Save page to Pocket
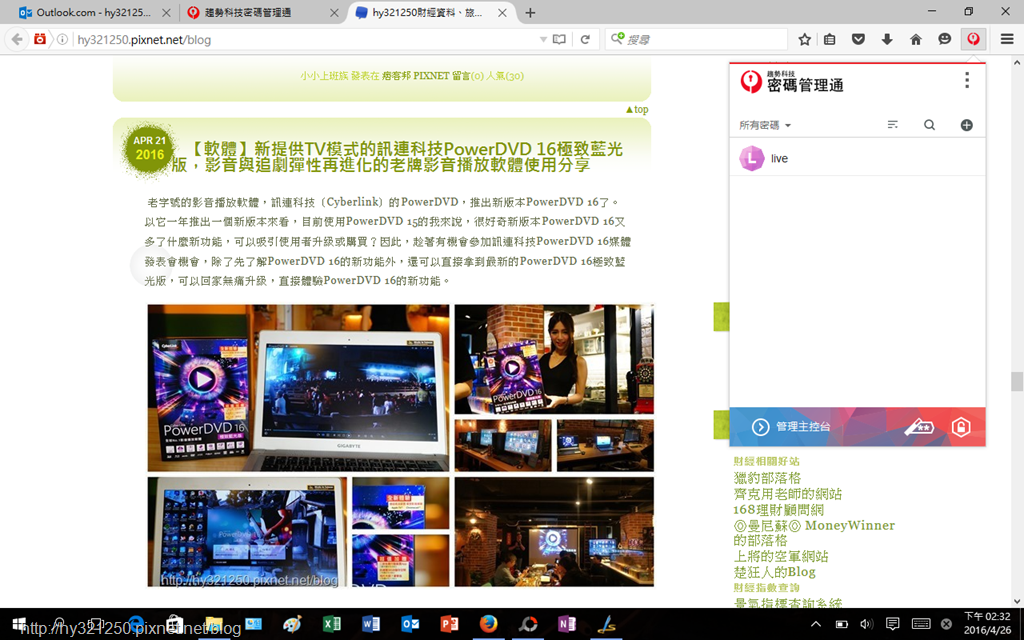Screen dimensions: 1024x640 858,39
